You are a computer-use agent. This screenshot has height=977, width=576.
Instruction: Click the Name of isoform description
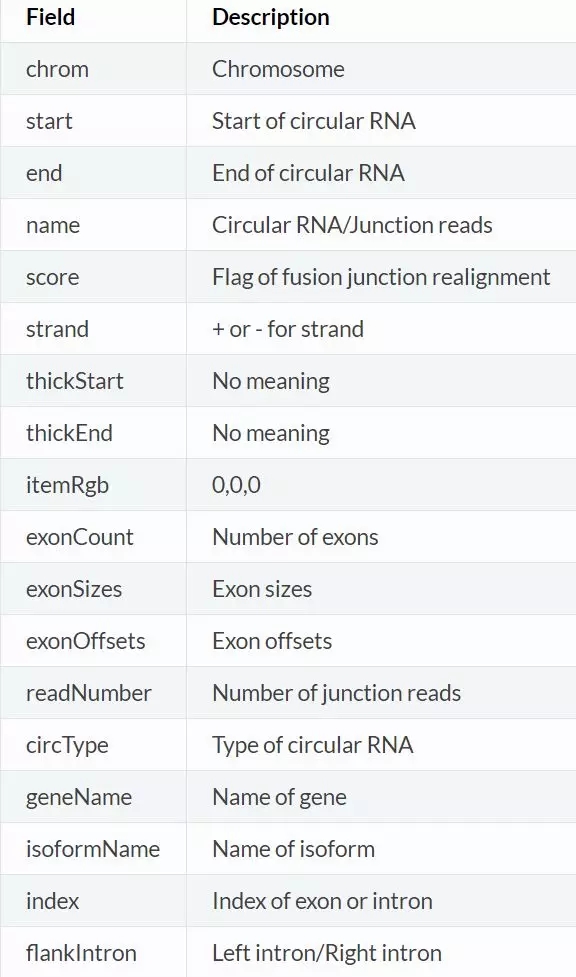pyautogui.click(x=294, y=849)
